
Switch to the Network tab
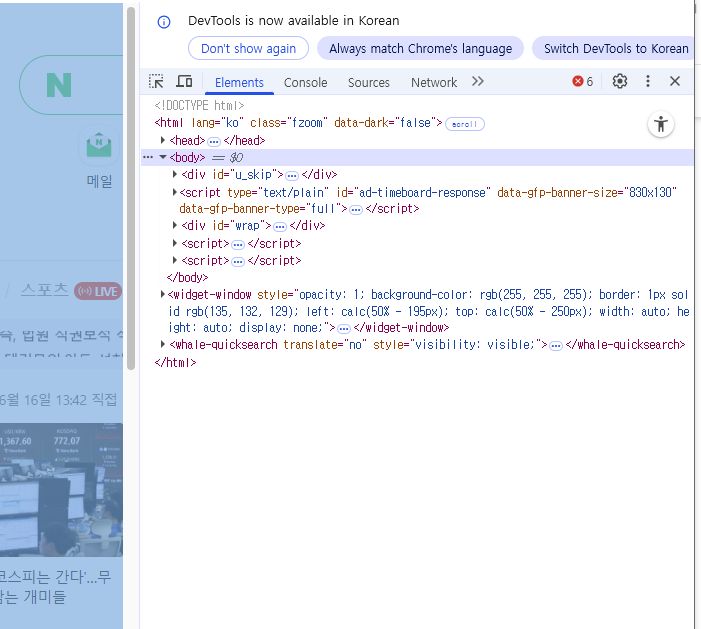pyautogui.click(x=434, y=83)
